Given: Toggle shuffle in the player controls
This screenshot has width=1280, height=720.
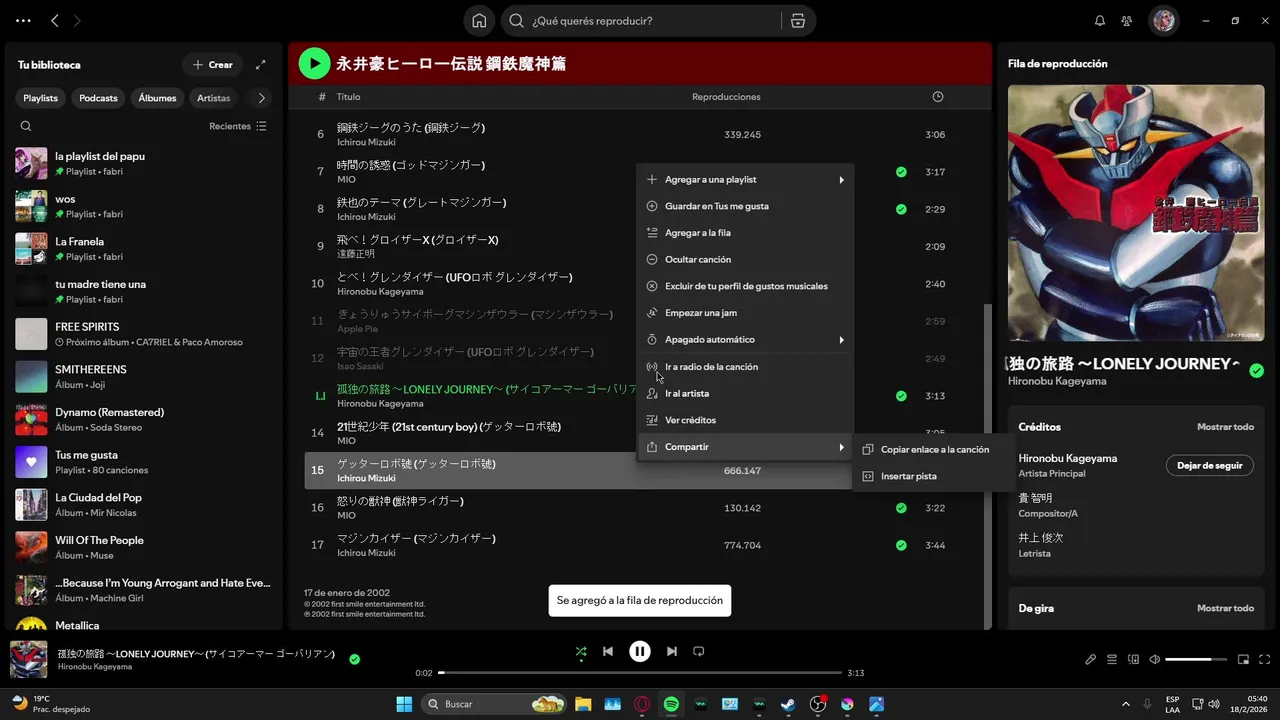Looking at the screenshot, I should coord(581,652).
